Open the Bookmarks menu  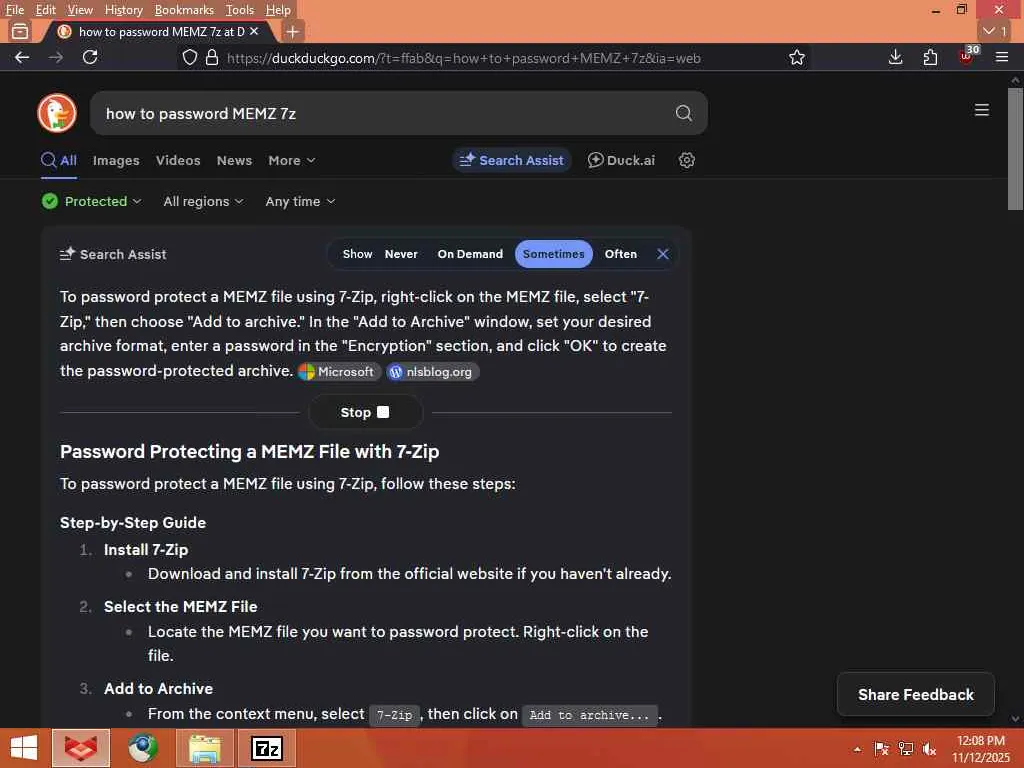point(184,10)
